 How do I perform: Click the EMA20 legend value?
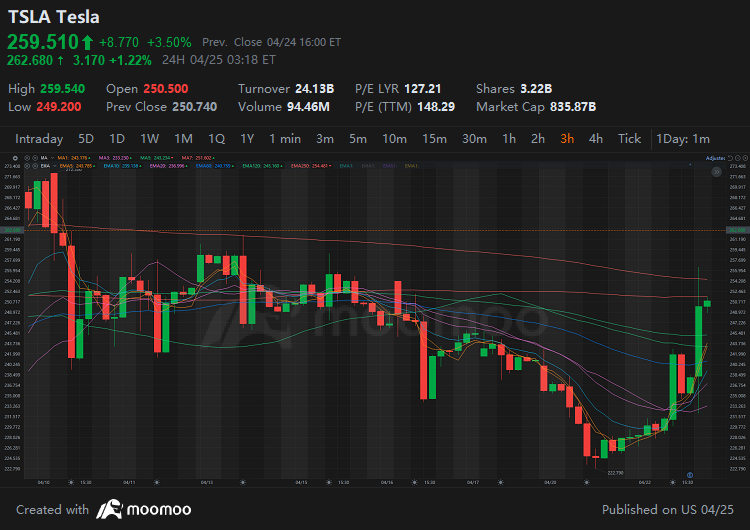(x=168, y=166)
